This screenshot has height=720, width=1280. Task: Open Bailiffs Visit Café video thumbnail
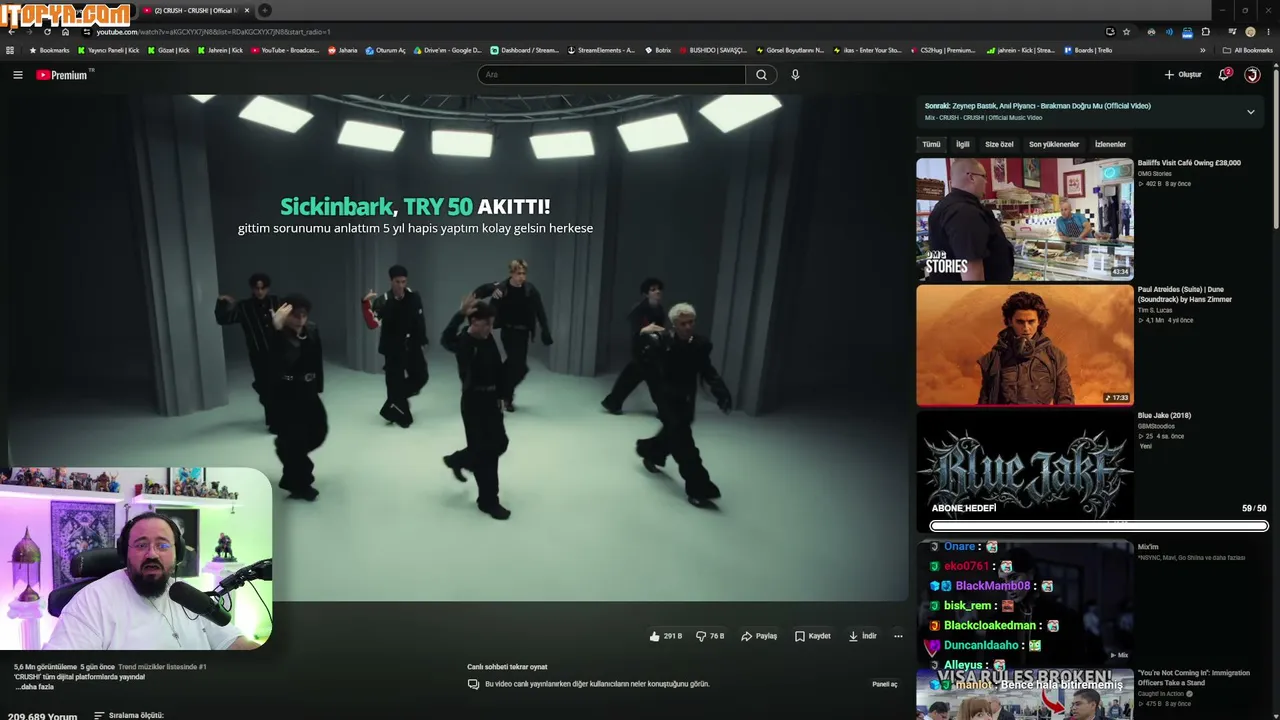[1025, 219]
